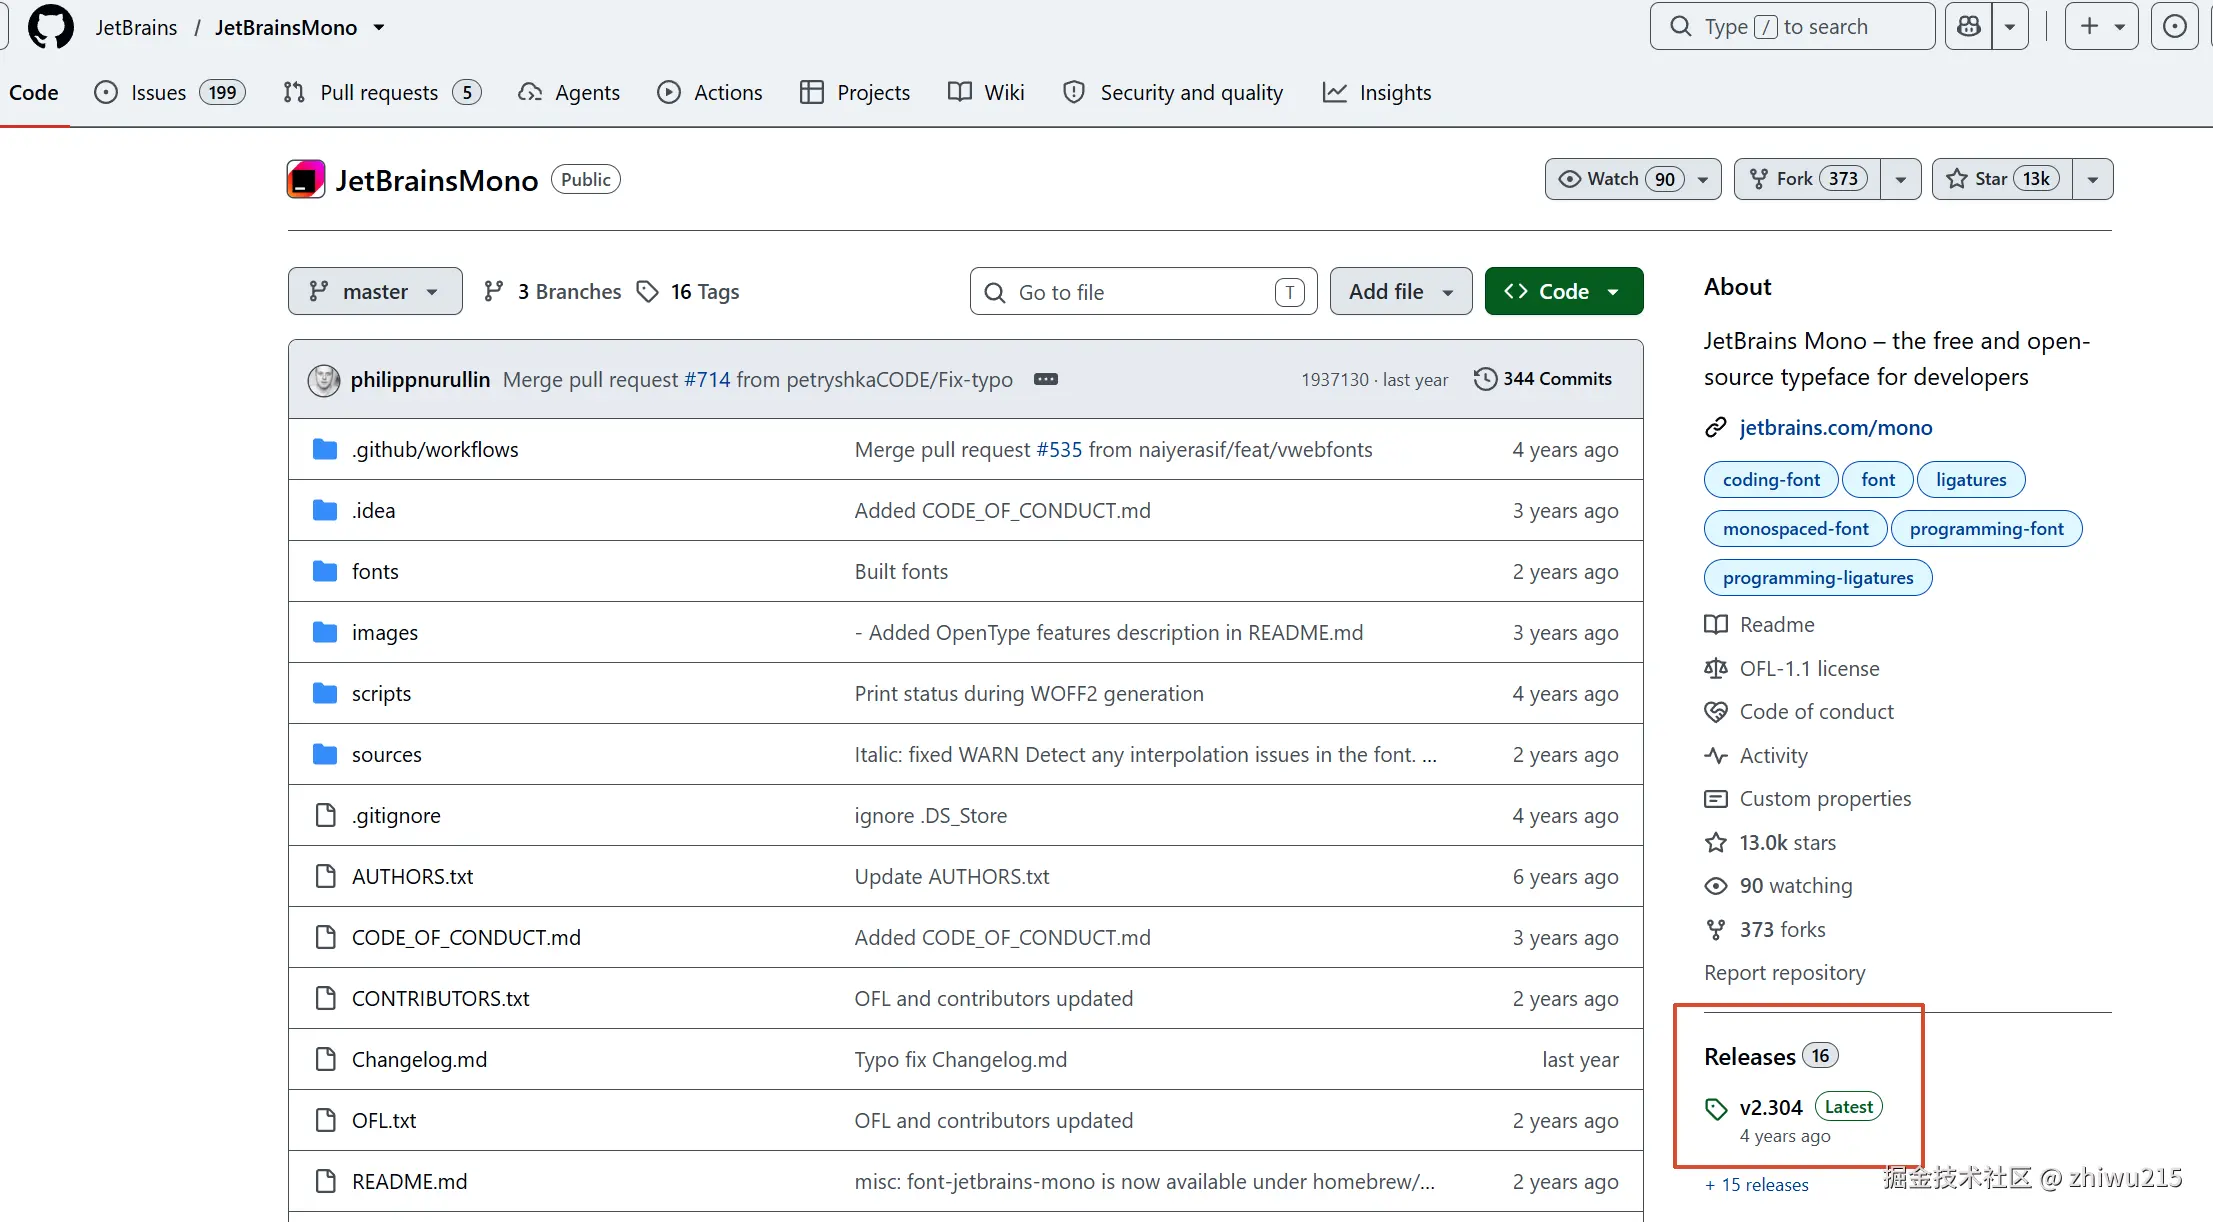Open the .github/workflows folder icon

click(x=325, y=449)
